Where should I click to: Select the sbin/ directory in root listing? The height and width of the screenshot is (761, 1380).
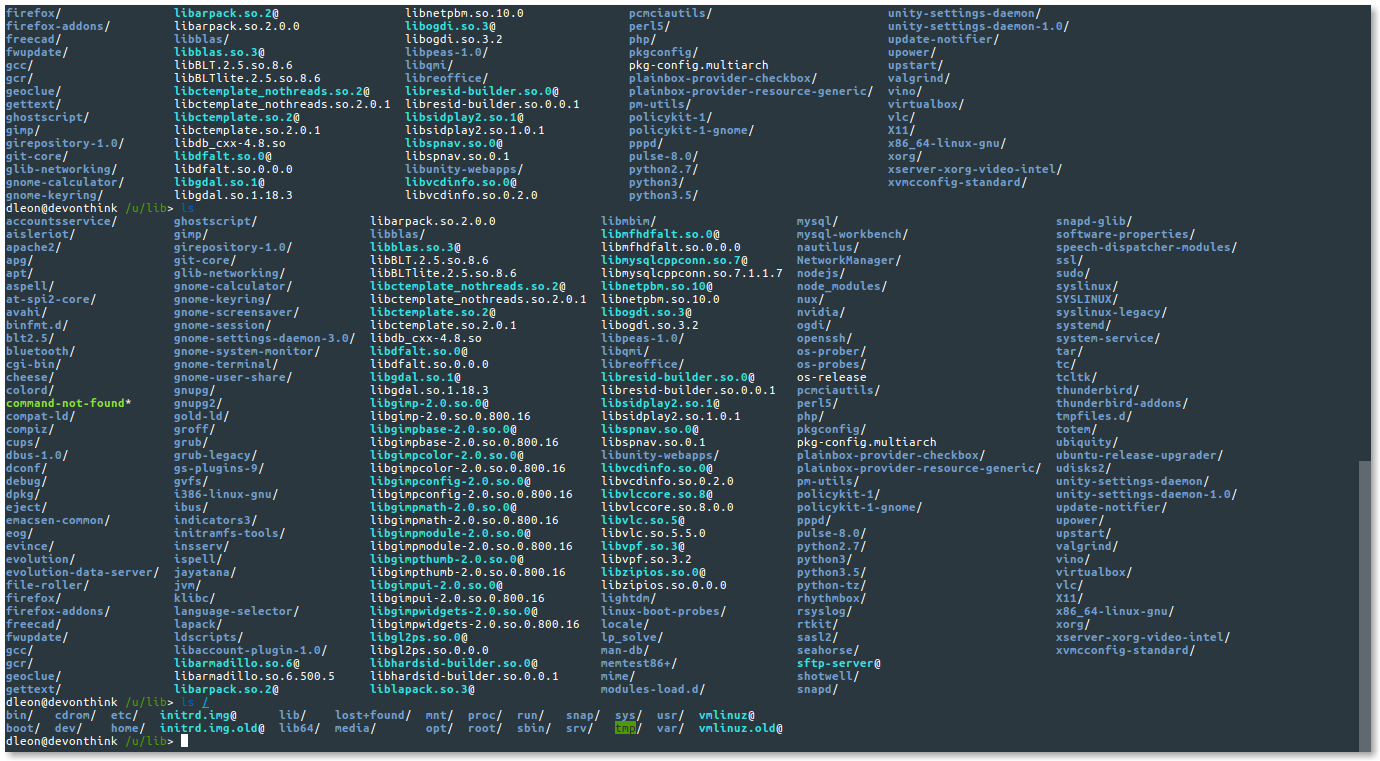click(x=535, y=728)
